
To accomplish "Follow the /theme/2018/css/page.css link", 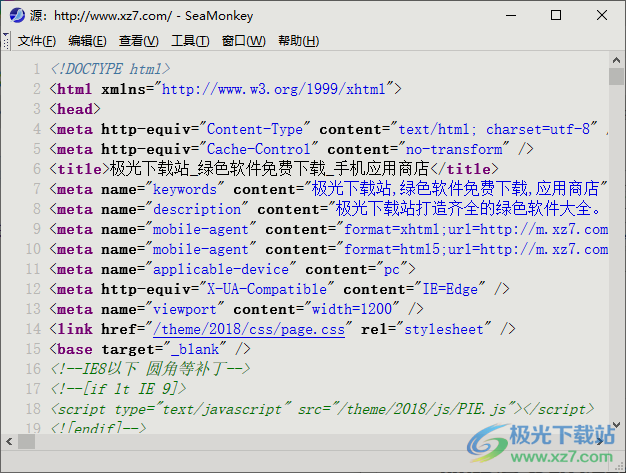I will 249,329.
